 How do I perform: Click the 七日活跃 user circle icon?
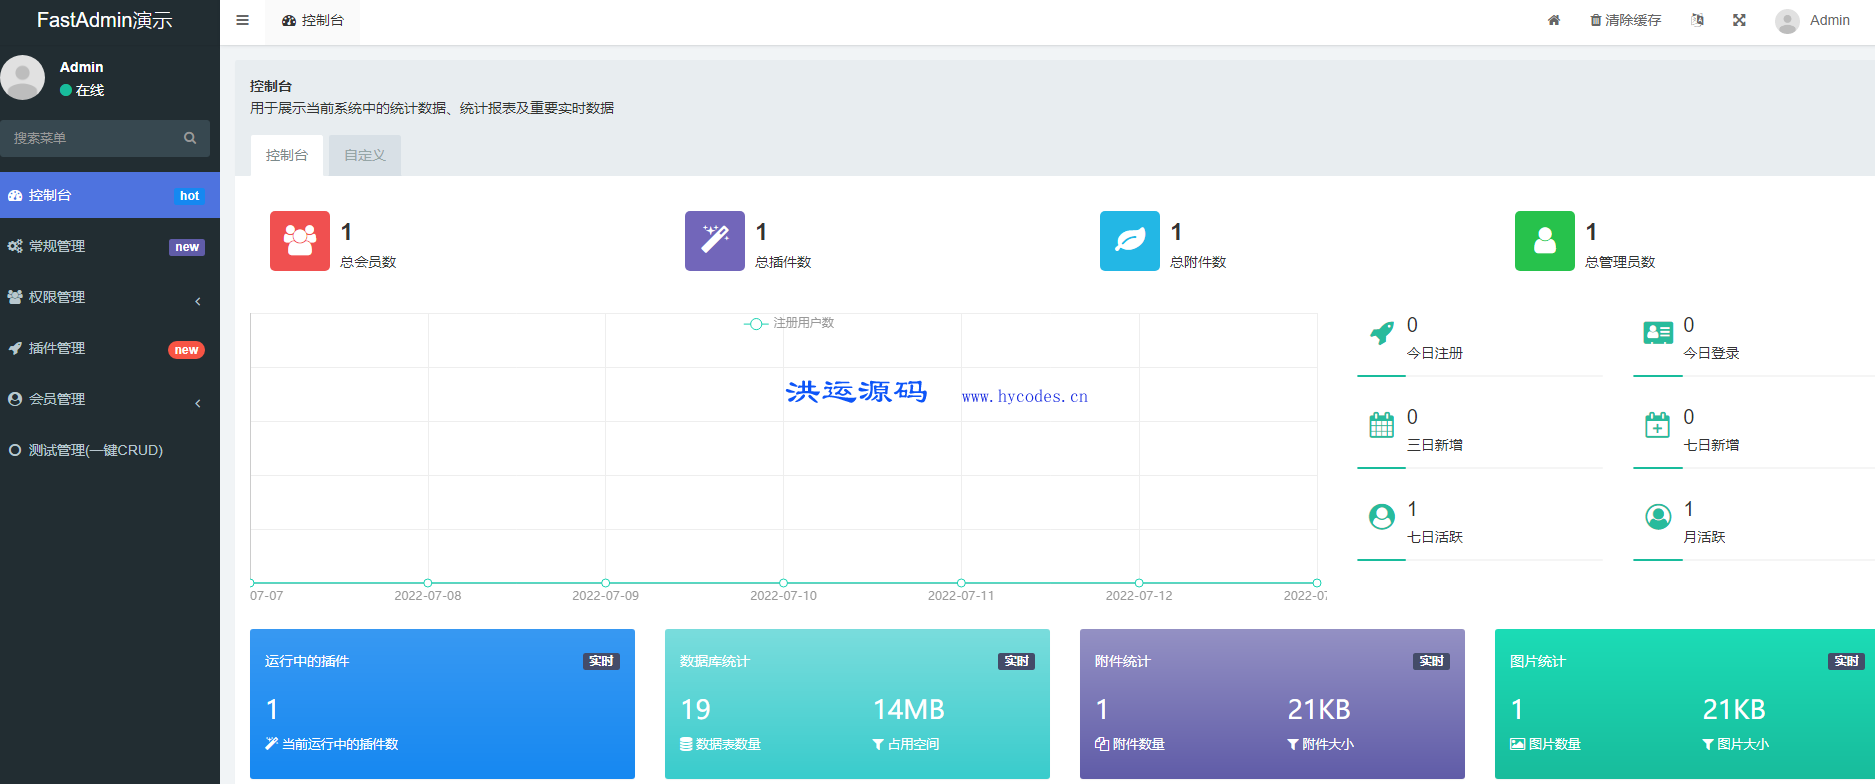(1382, 517)
